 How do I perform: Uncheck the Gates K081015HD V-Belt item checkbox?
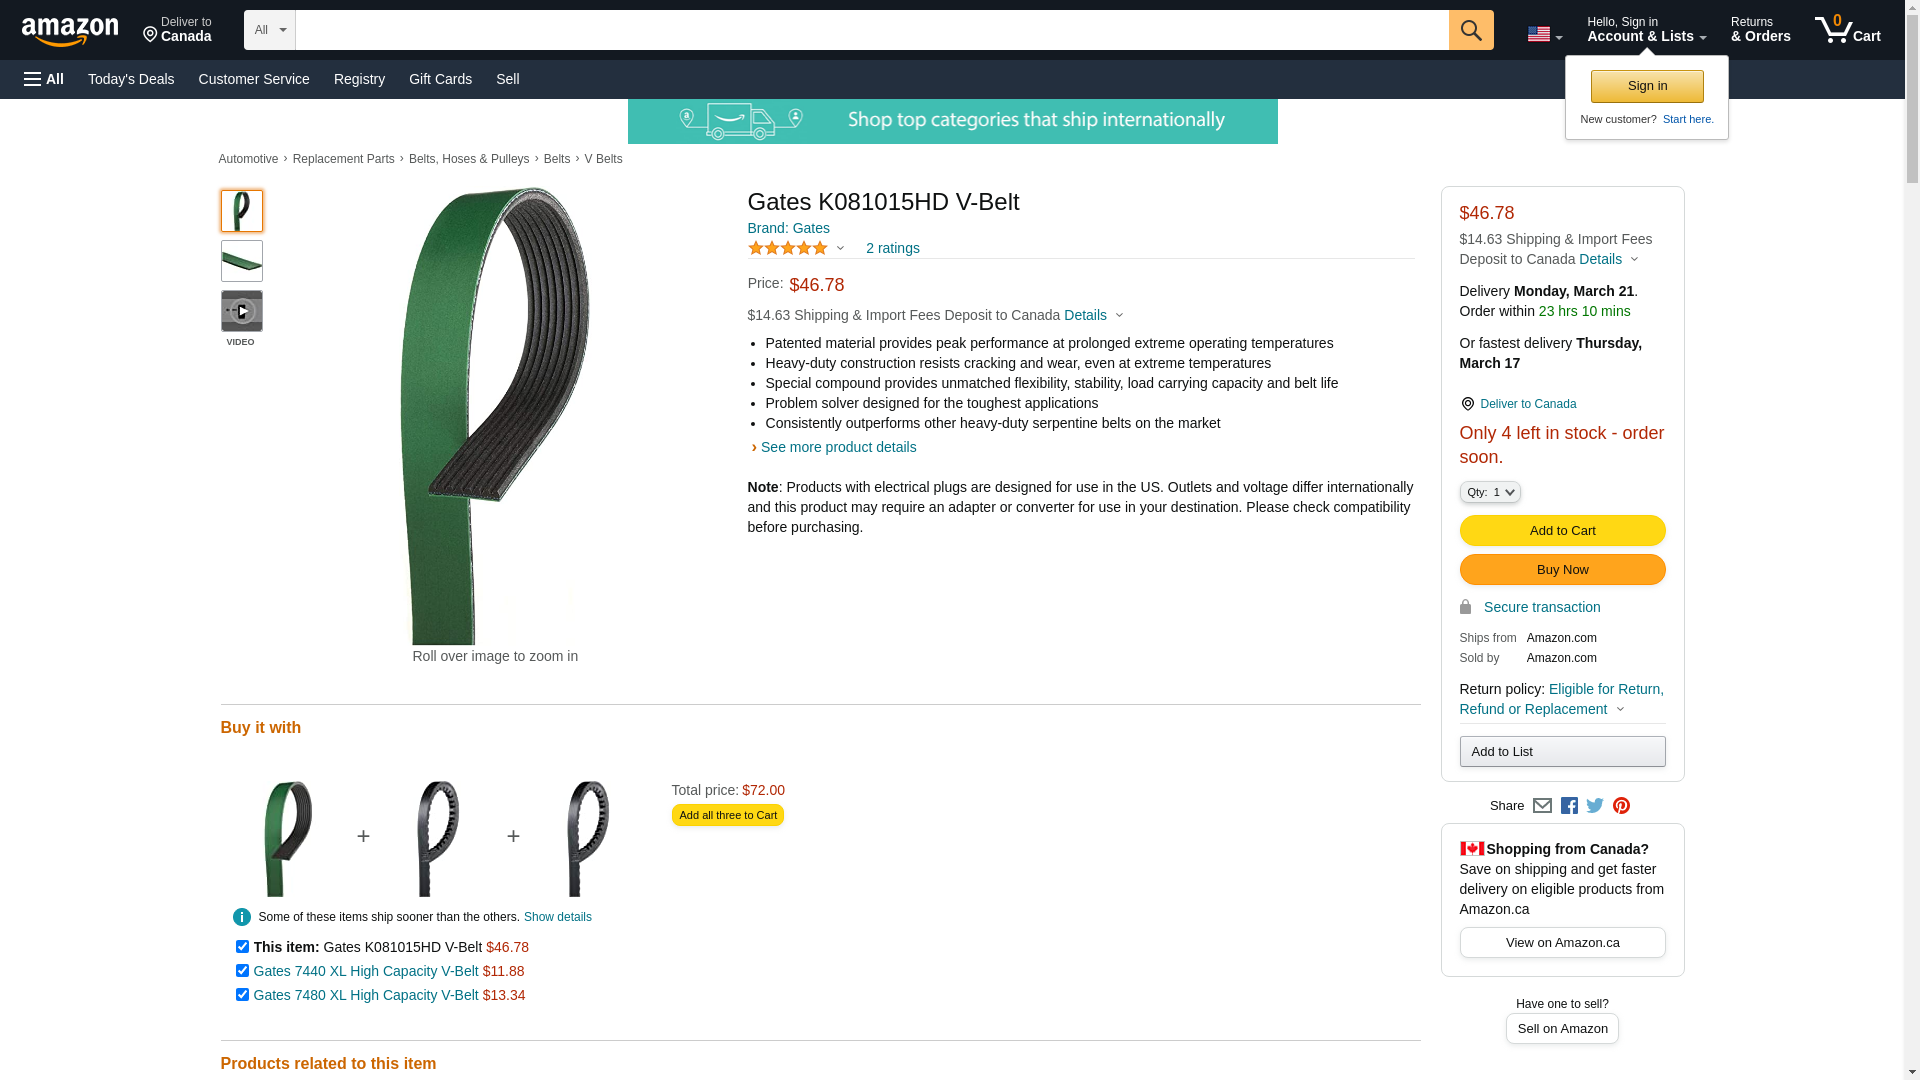242,947
